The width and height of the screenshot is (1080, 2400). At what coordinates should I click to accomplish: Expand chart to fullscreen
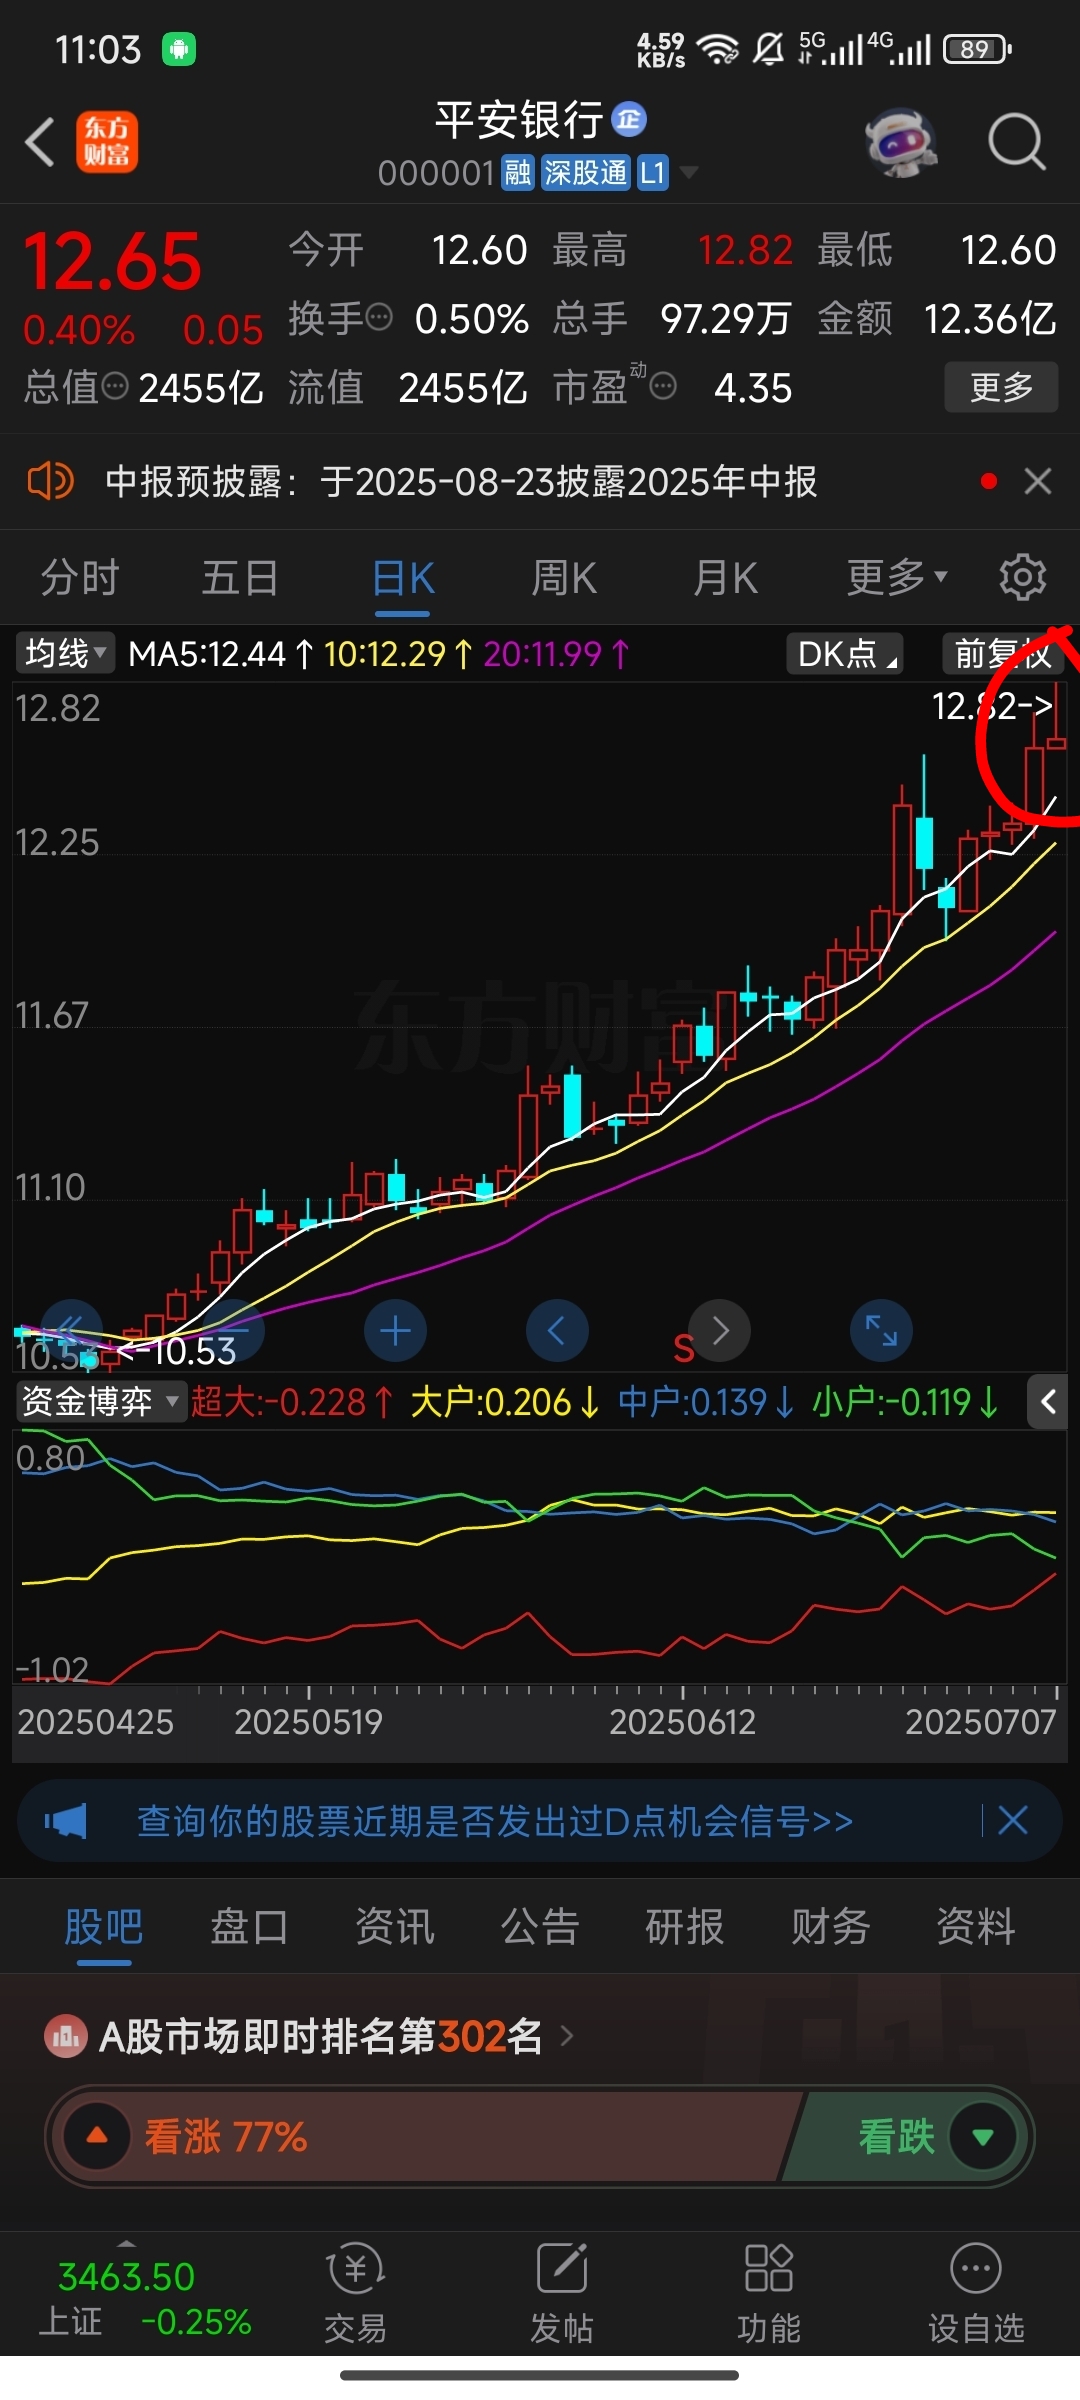(x=881, y=1331)
